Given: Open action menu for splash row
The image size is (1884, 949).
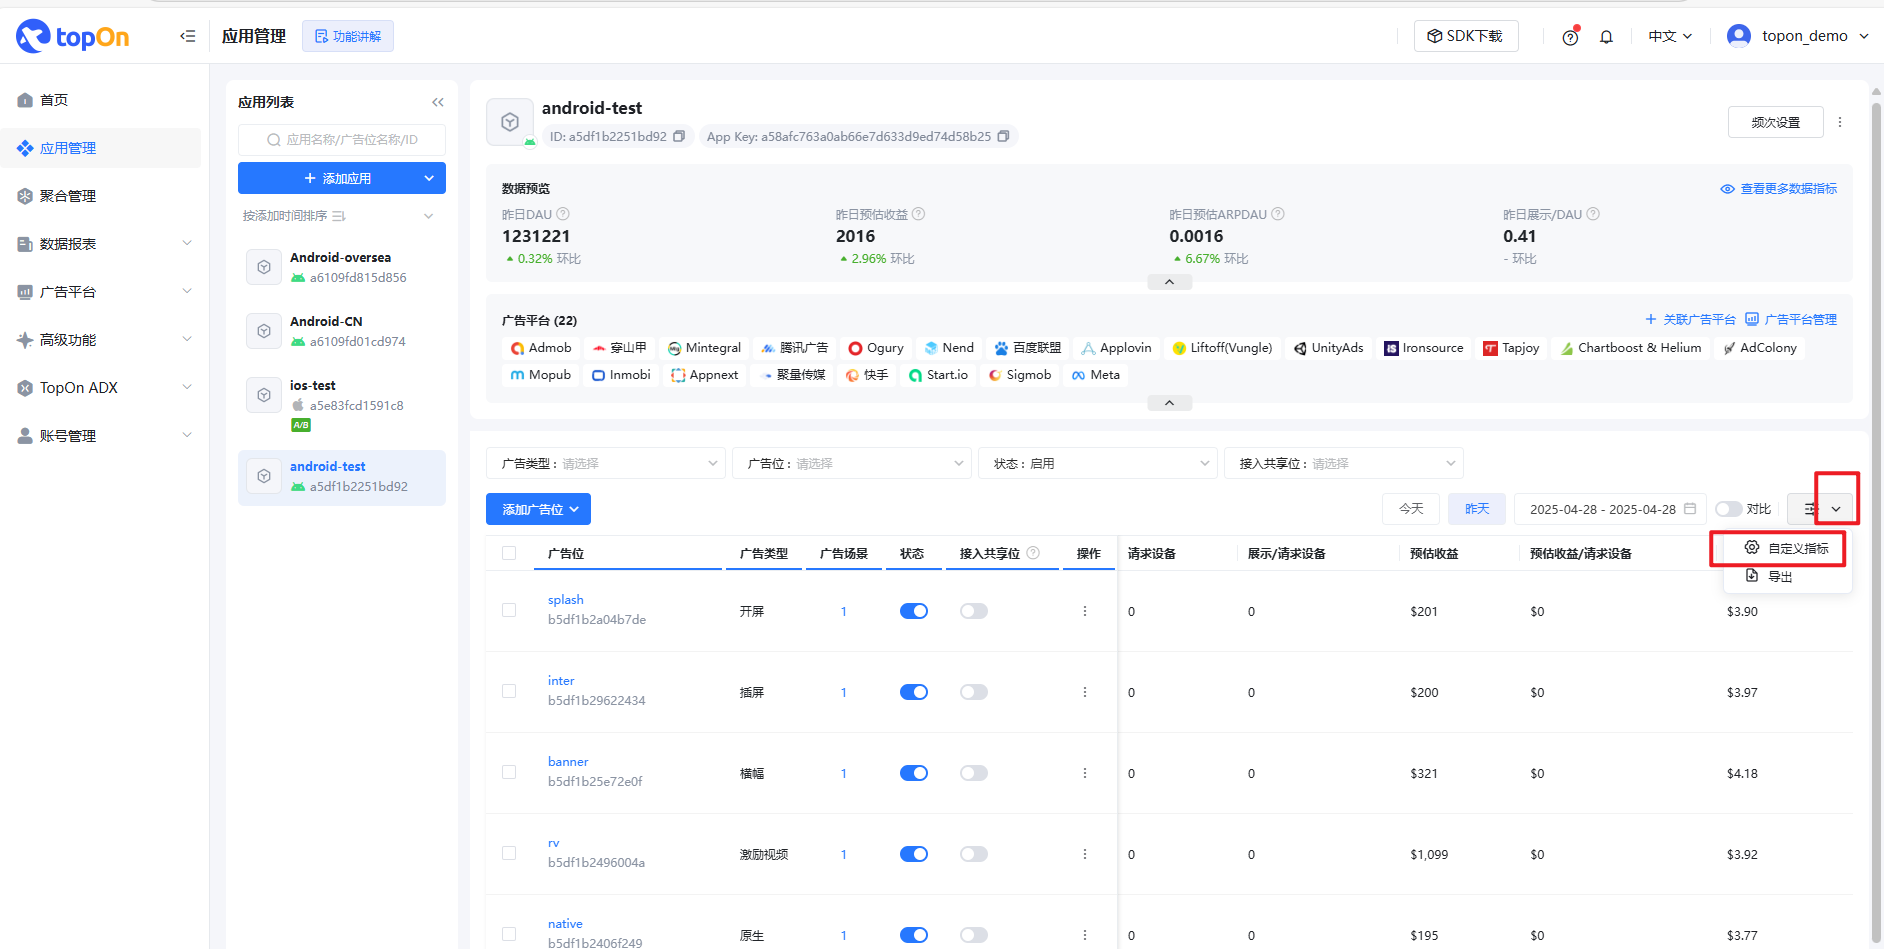Looking at the screenshot, I should 1084,611.
